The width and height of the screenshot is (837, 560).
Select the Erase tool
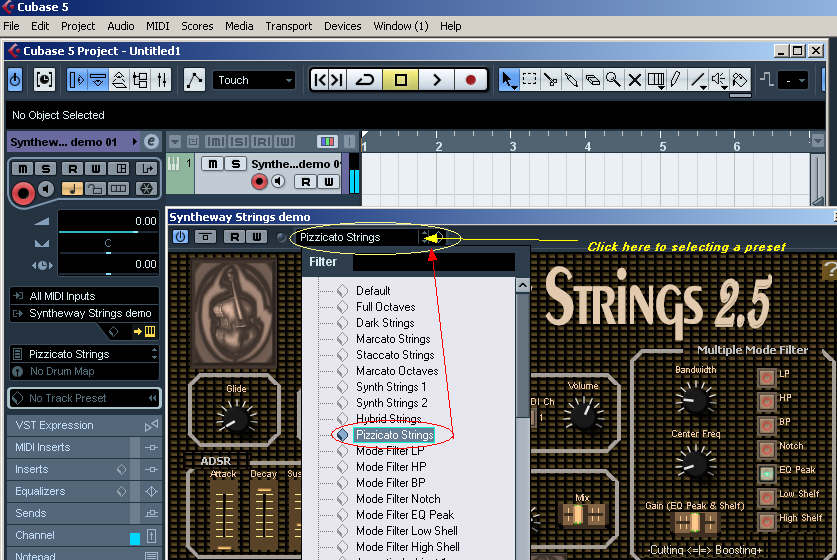click(x=592, y=80)
